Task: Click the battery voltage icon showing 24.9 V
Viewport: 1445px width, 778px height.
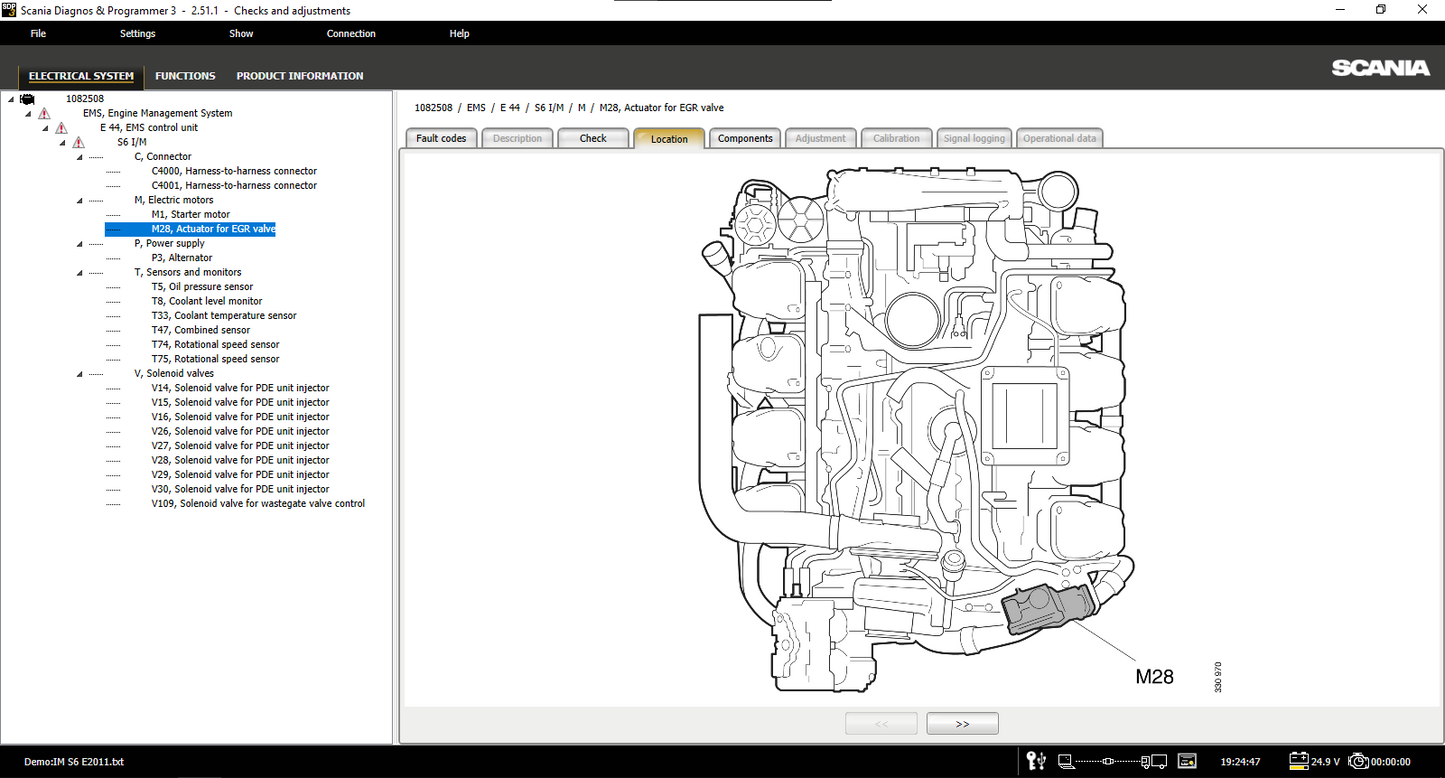Action: tap(1299, 762)
